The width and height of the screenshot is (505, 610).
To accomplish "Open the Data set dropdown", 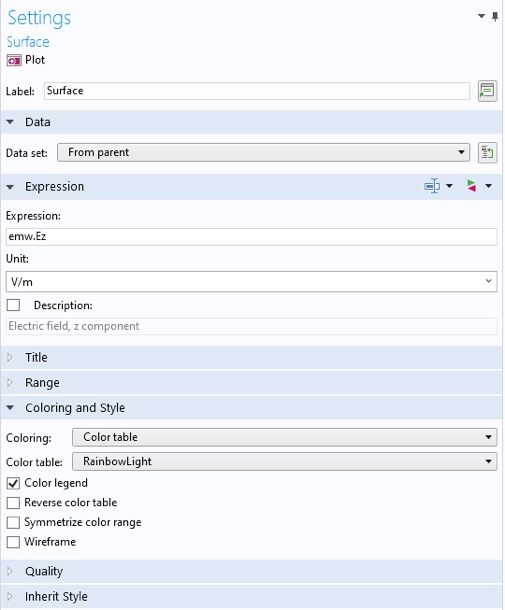I will pyautogui.click(x=263, y=152).
